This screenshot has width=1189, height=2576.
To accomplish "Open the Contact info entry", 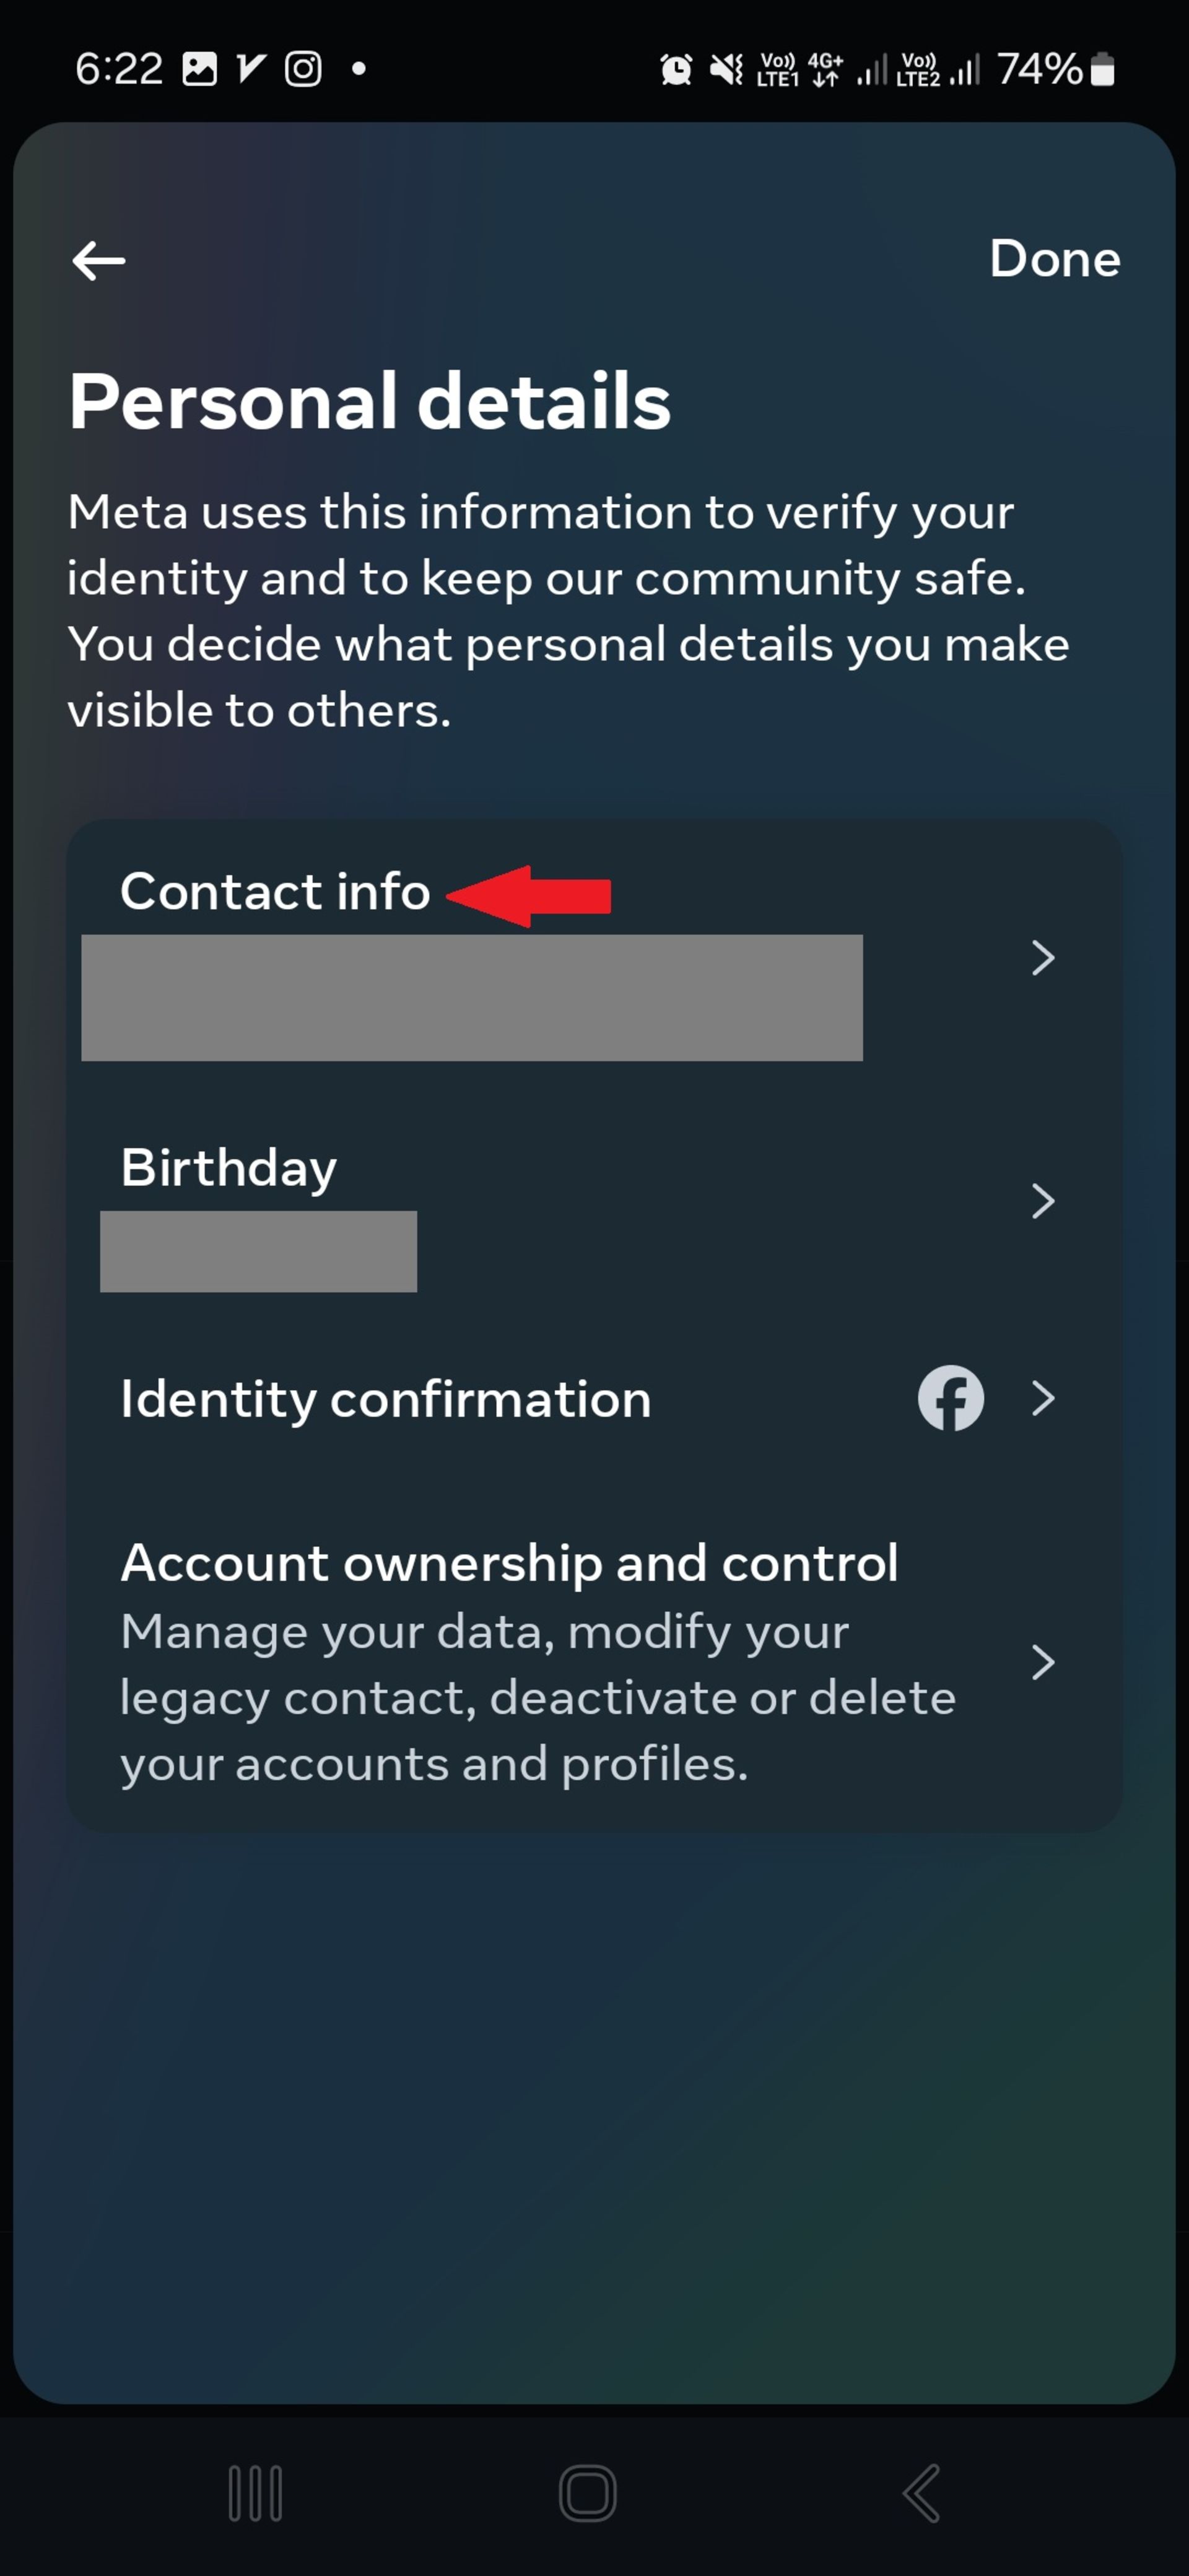I will pos(275,892).
